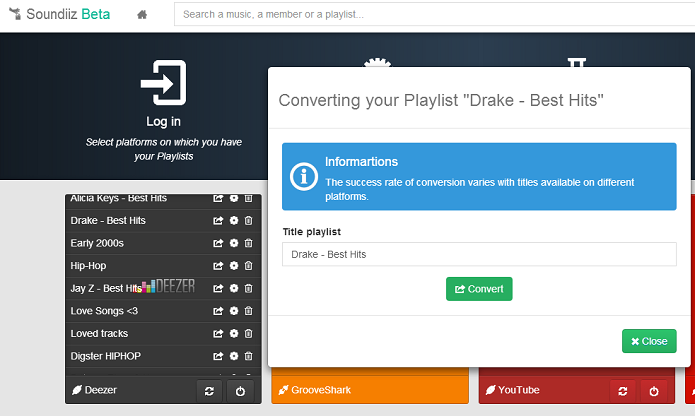This screenshot has height=416, width=695.
Task: Select the Love Songs <3 playlist row
Action: click(x=164, y=311)
